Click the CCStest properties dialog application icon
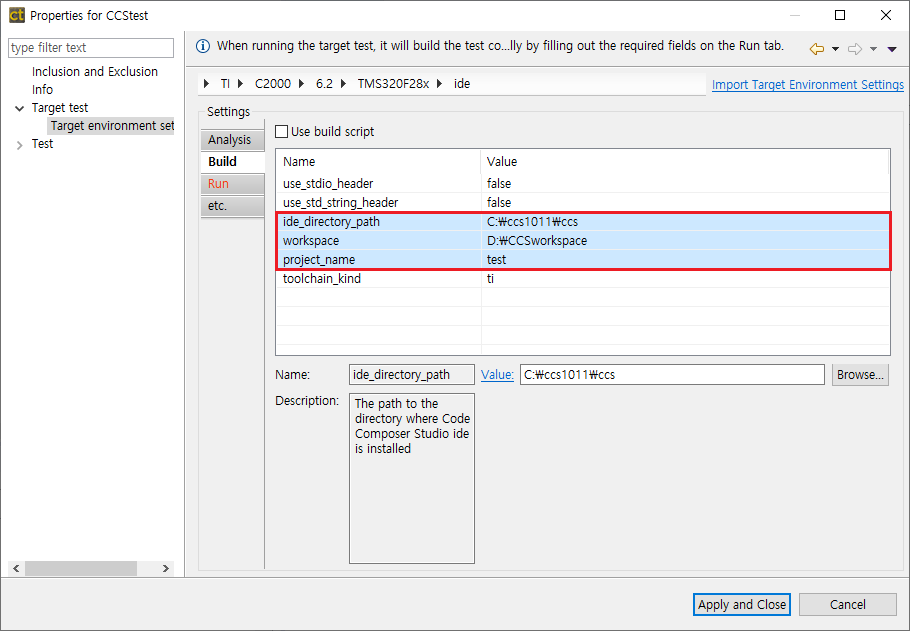The width and height of the screenshot is (910, 631). click(x=14, y=15)
